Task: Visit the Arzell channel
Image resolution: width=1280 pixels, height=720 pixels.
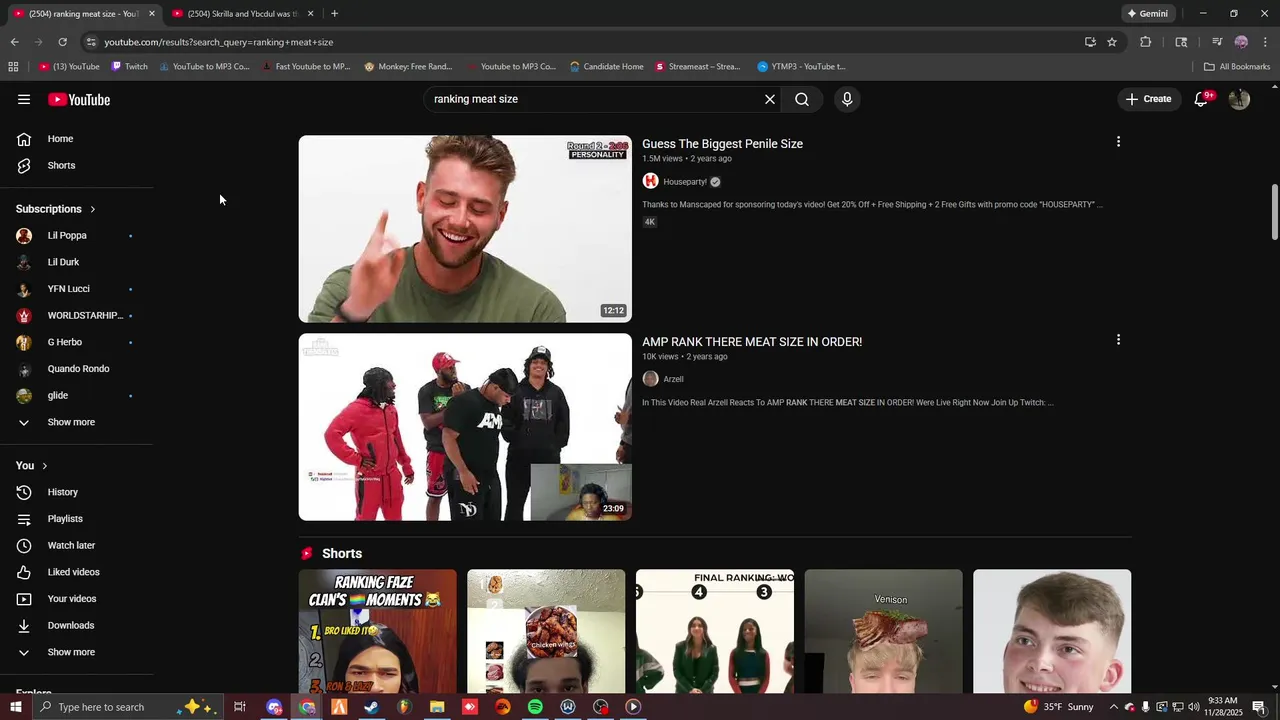Action: pyautogui.click(x=673, y=379)
